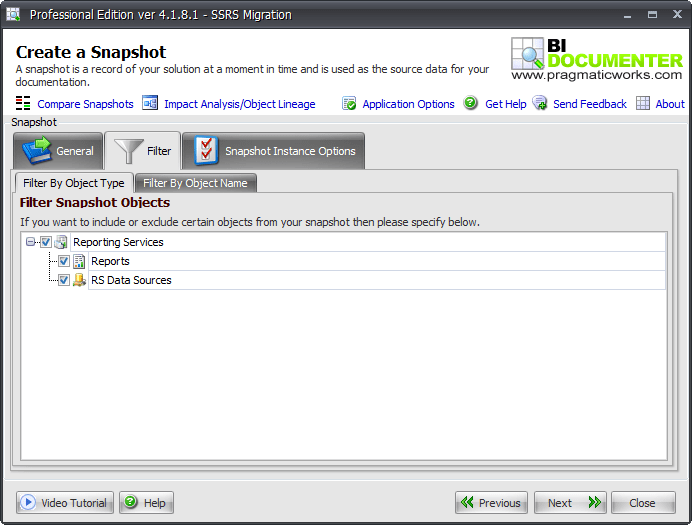Select the RS Data Sources tree row
The width and height of the screenshot is (692, 525).
377,280
